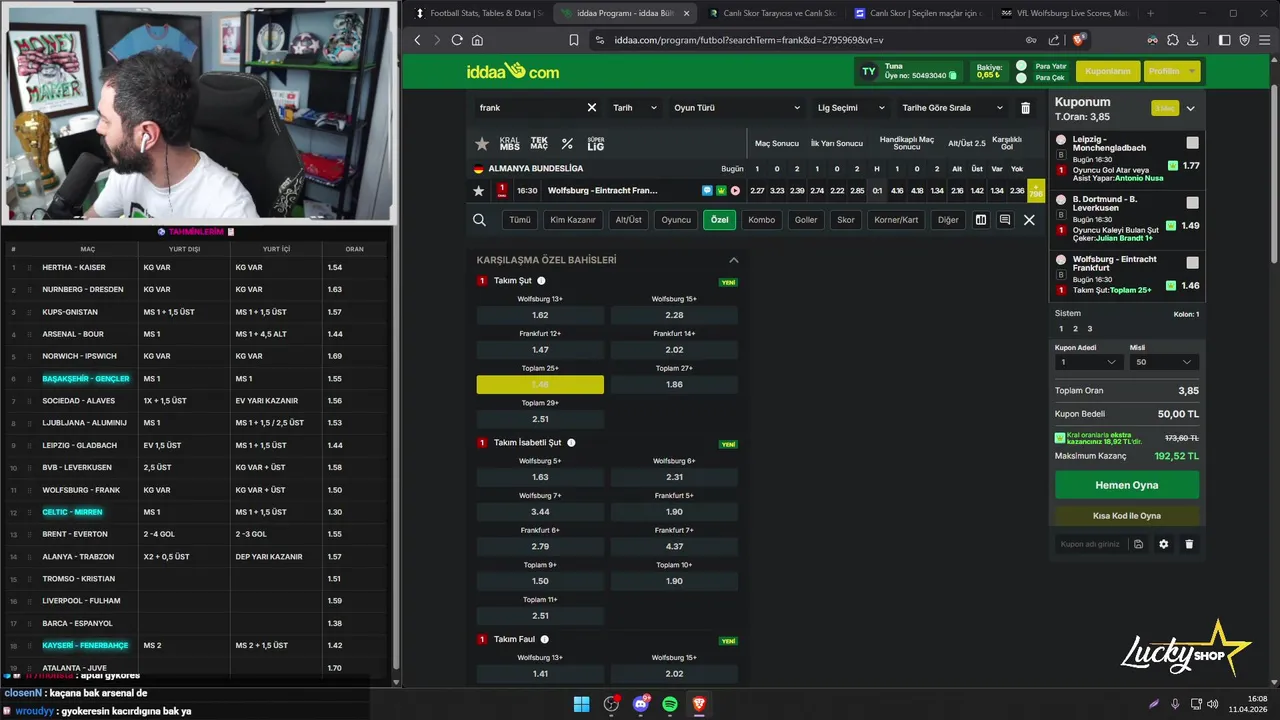
Task: Select the TEK MAÇ filter icon
Action: [539, 144]
